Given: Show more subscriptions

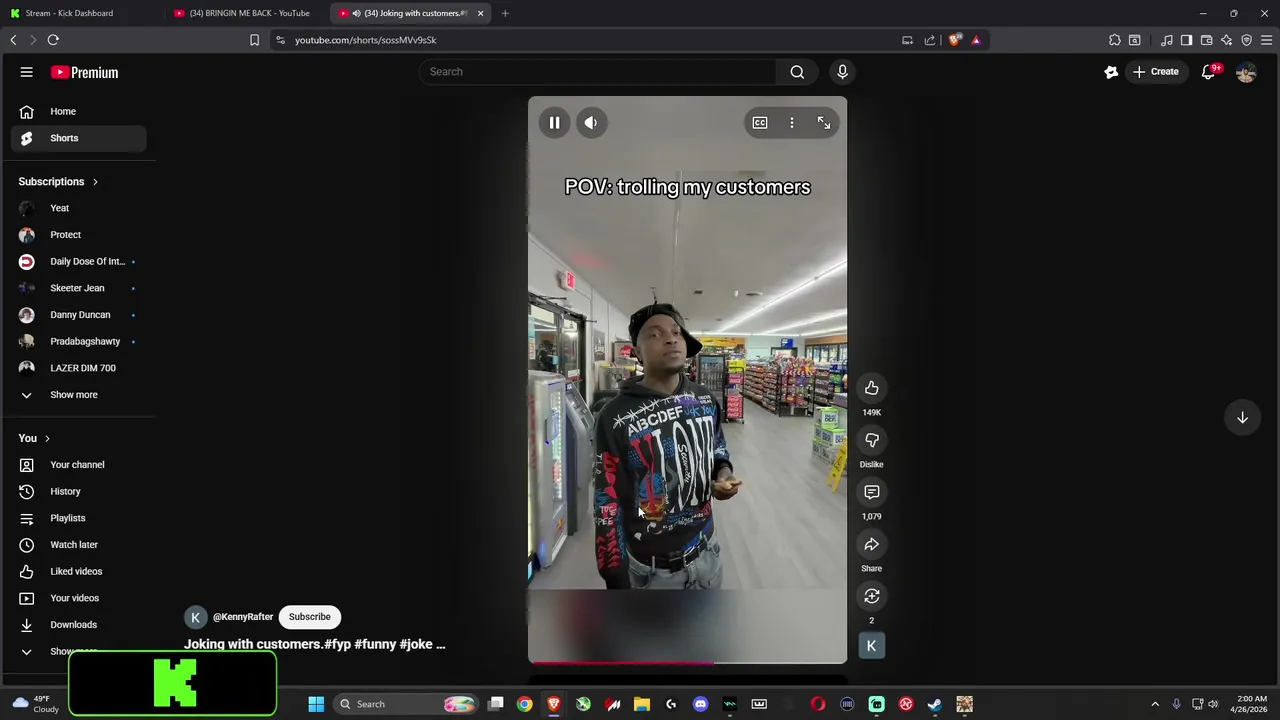Looking at the screenshot, I should pos(79,395).
